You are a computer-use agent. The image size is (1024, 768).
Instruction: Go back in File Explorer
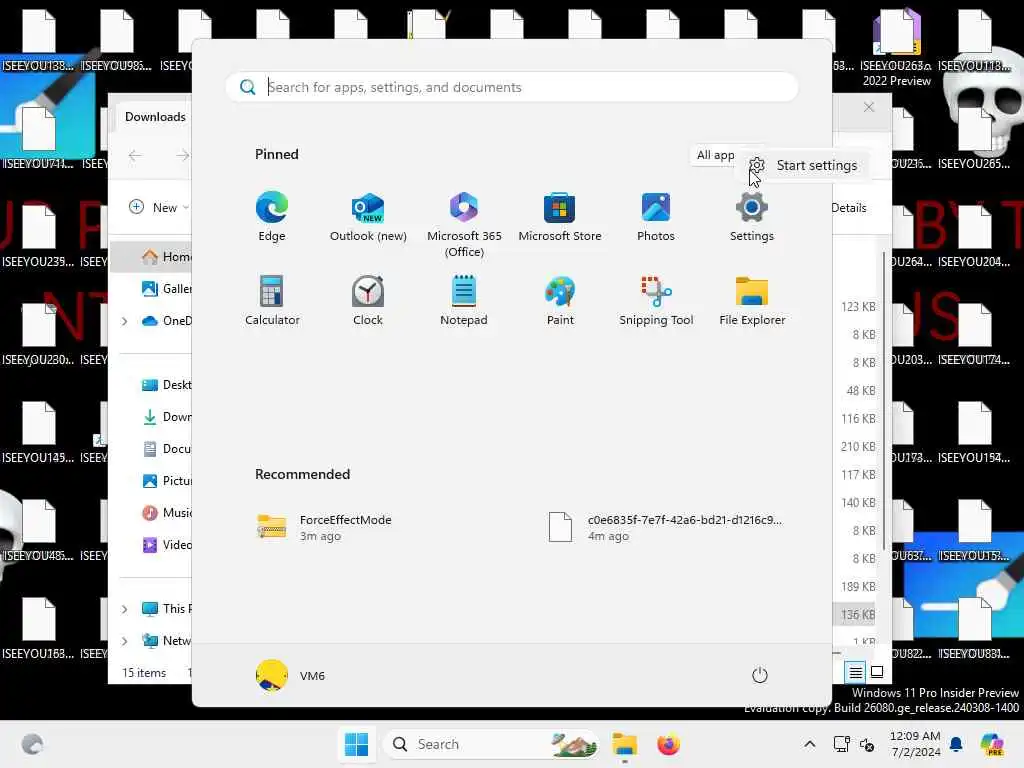pyautogui.click(x=135, y=155)
